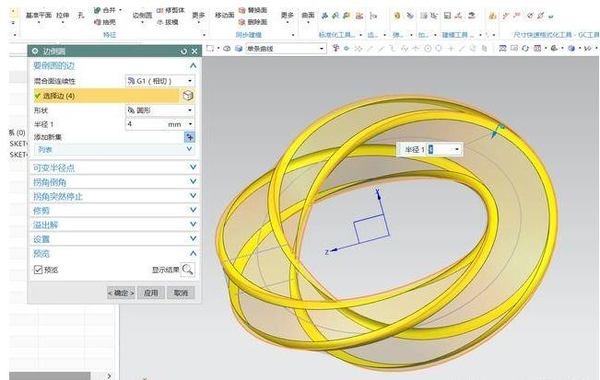Click the on-screen 半径 1 input in viewport

pos(440,149)
